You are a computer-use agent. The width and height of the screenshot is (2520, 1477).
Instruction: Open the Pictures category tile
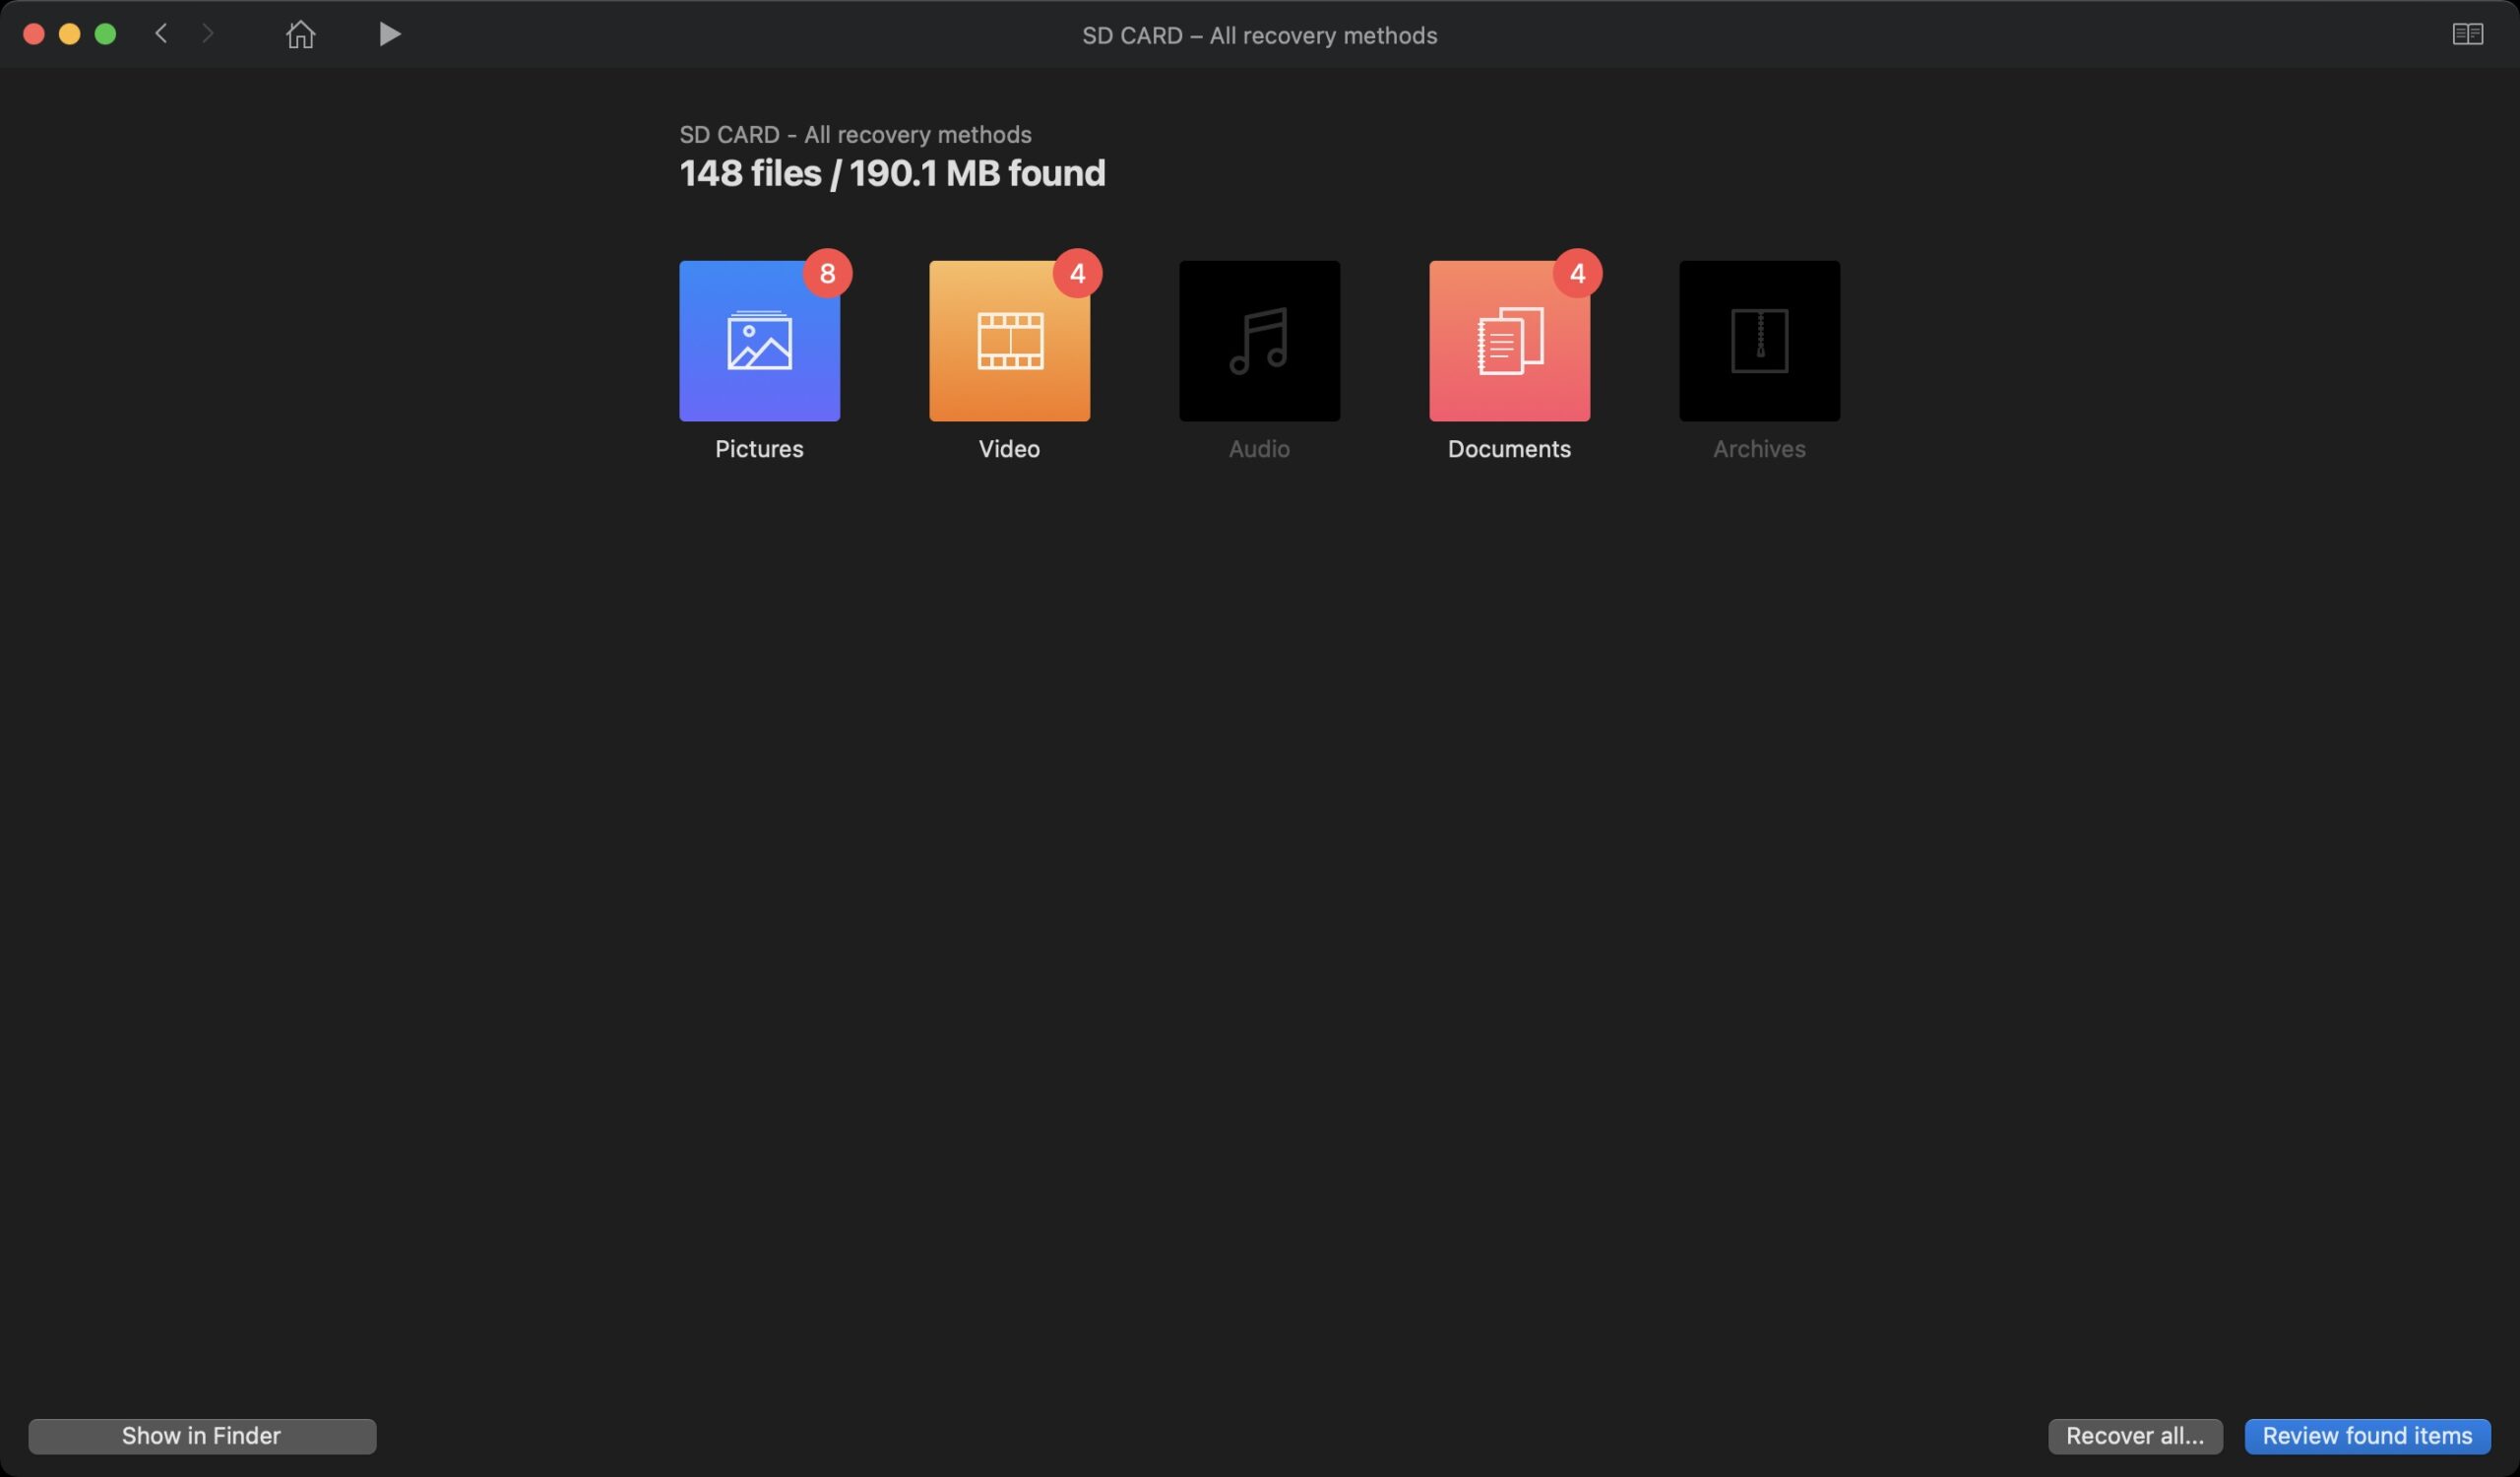pos(759,341)
